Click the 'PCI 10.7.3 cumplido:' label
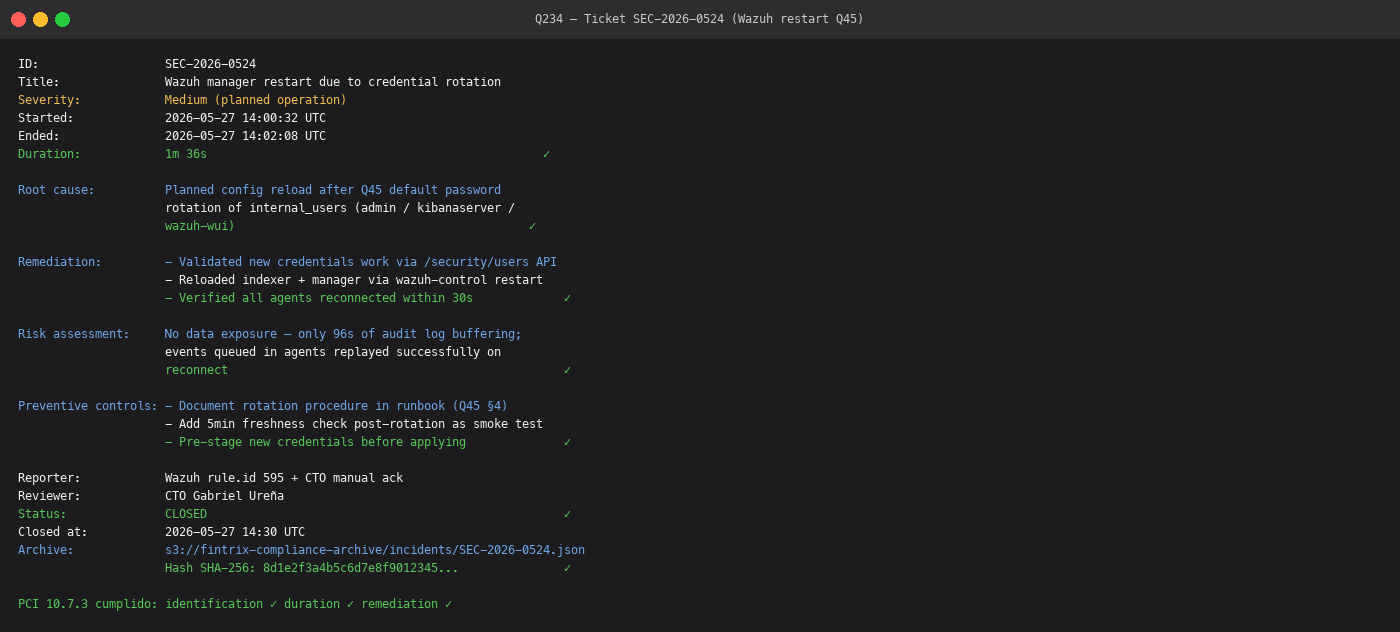 pyautogui.click(x=88, y=604)
